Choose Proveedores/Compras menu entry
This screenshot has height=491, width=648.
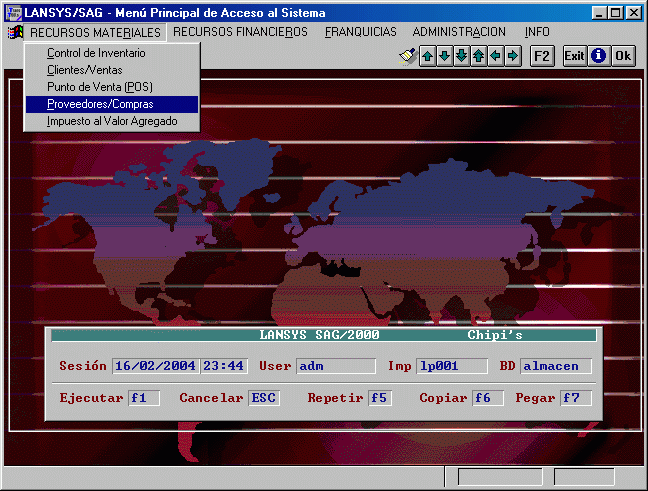(112, 104)
